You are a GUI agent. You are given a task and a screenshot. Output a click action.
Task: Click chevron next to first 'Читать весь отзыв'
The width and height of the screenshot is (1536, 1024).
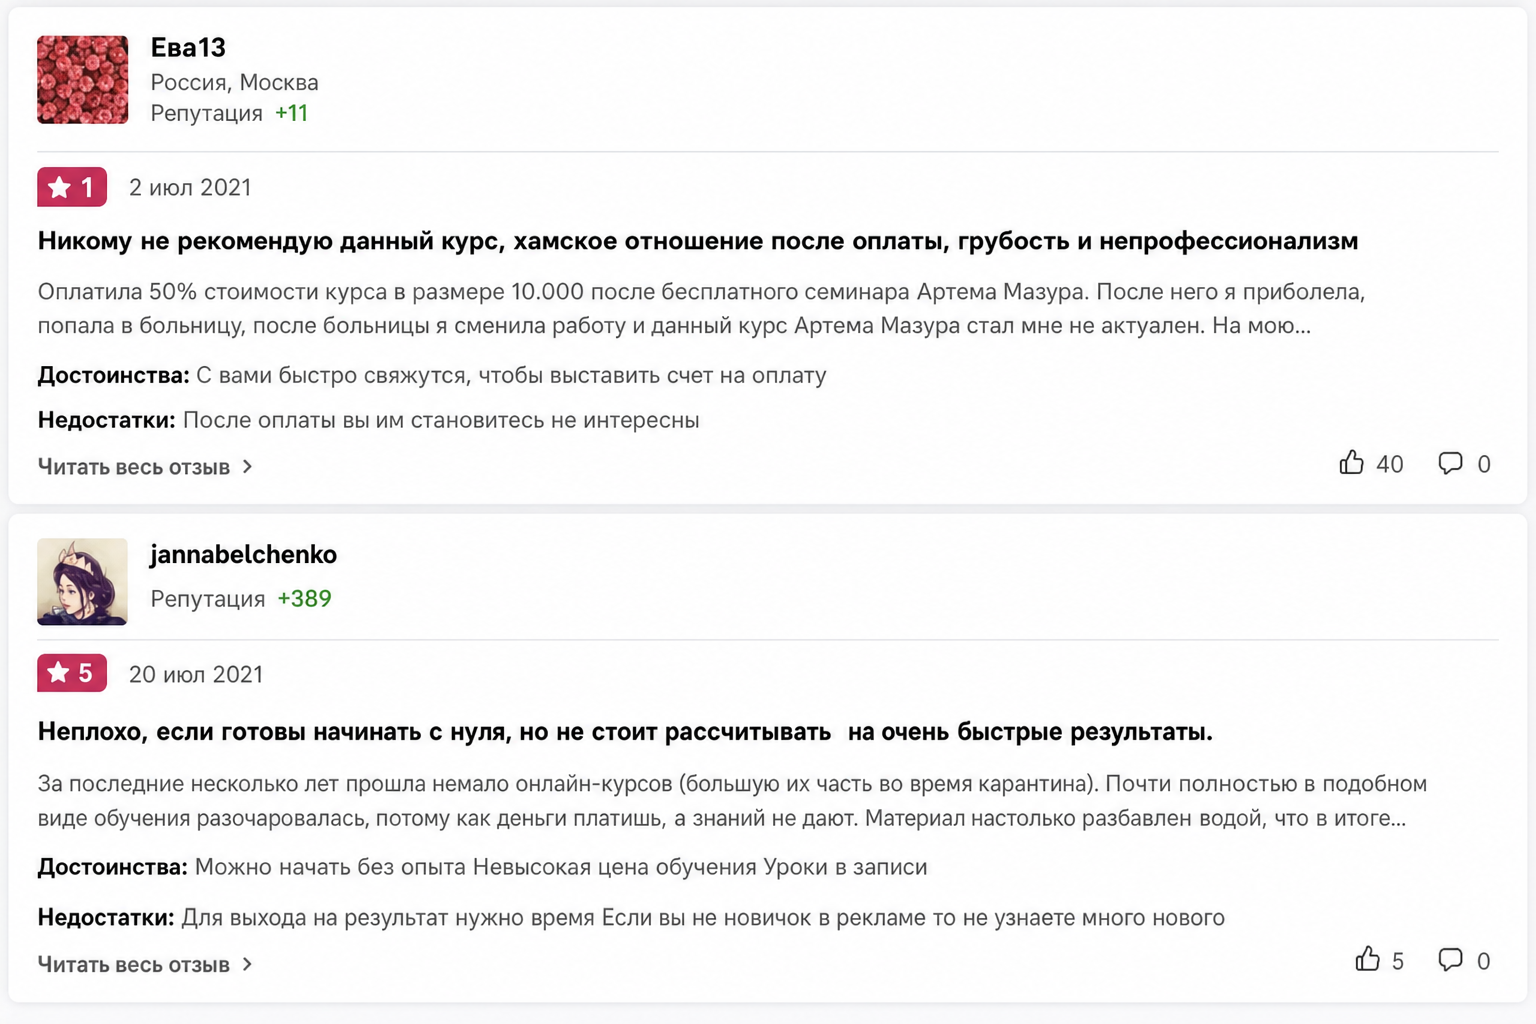coord(247,467)
